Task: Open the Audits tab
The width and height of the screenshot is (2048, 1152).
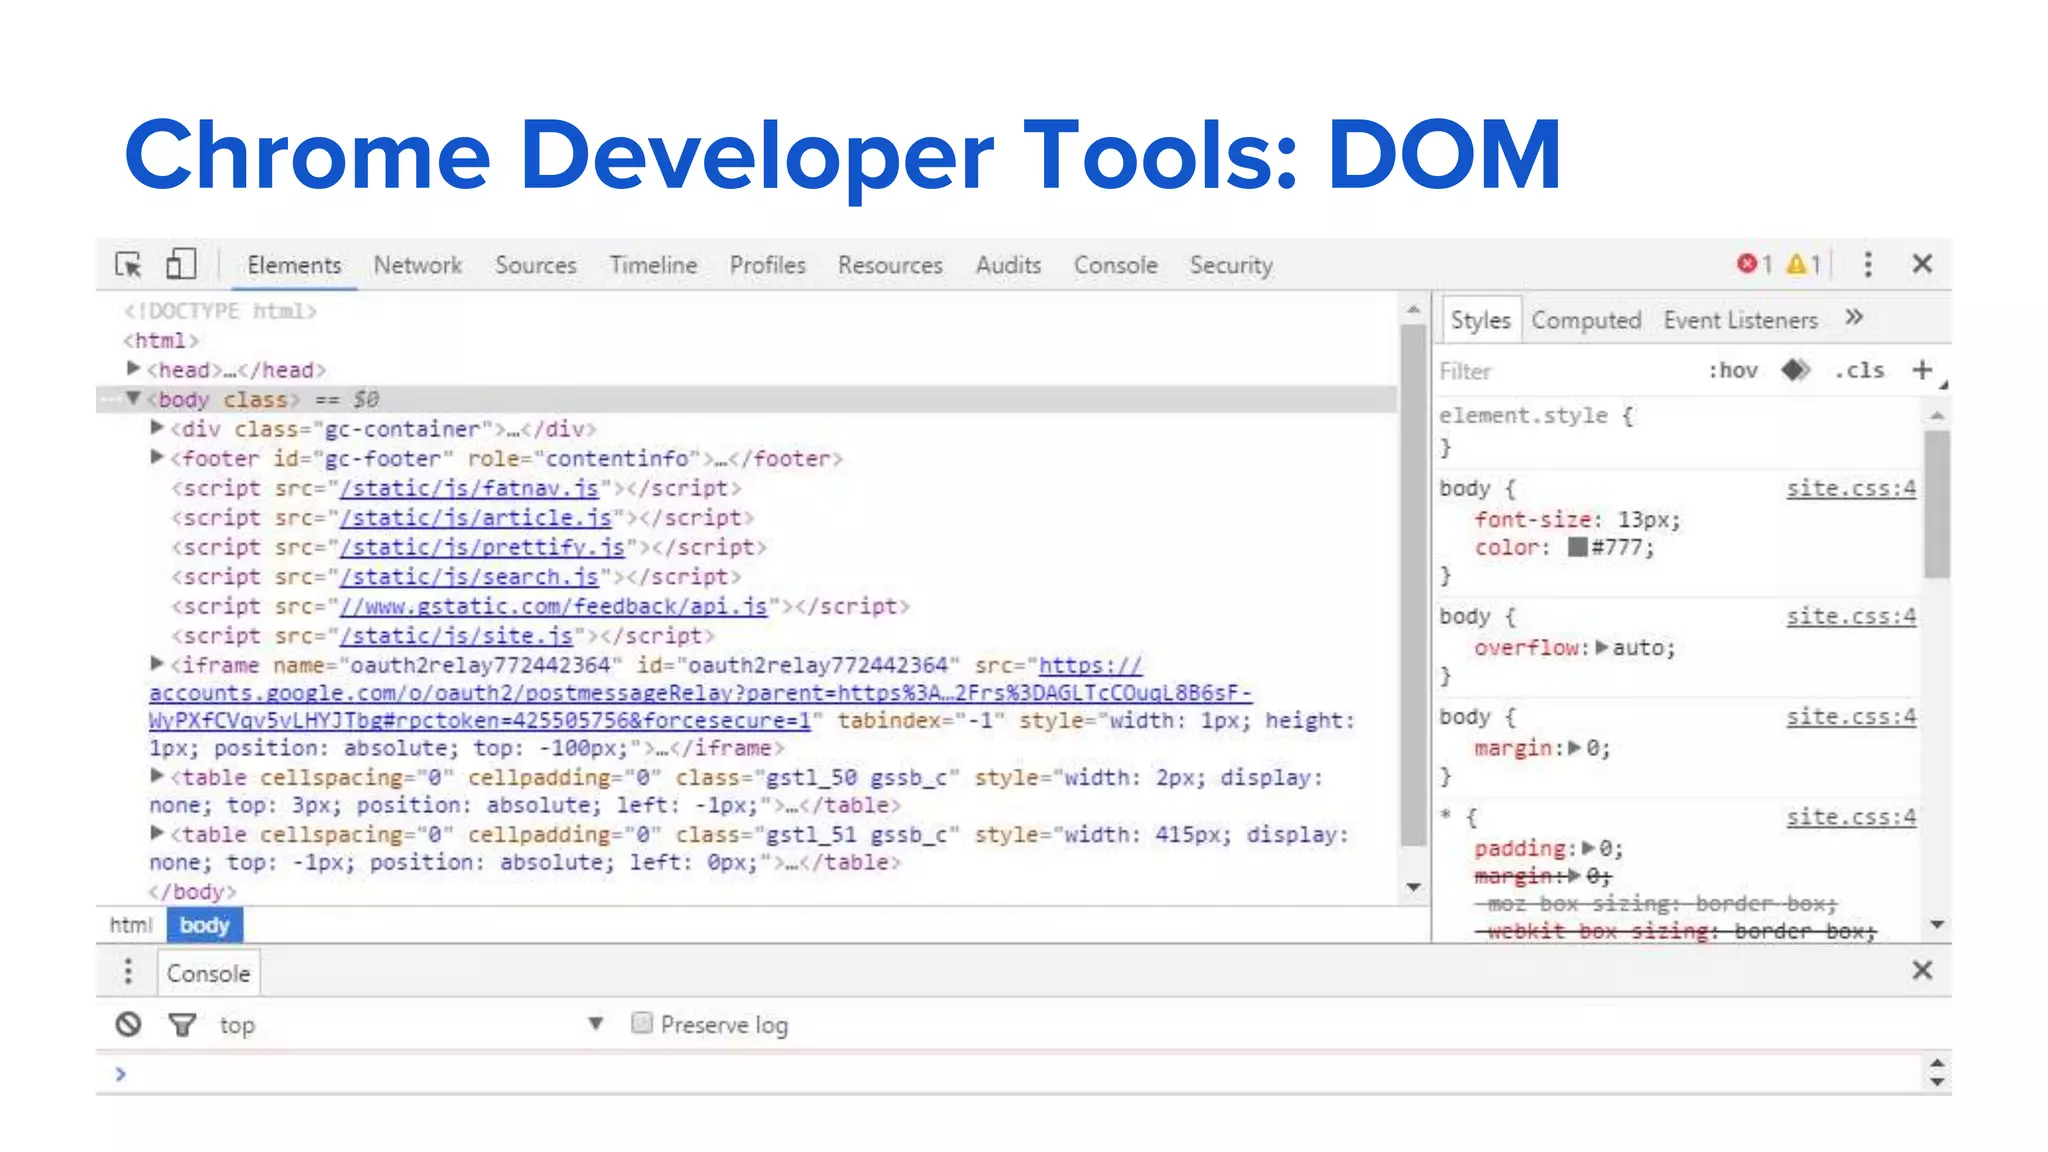Action: tap(1009, 265)
